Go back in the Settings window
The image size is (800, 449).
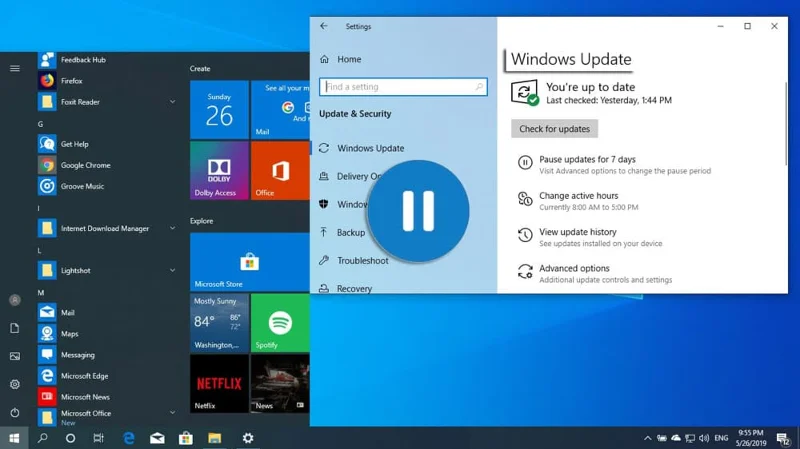click(x=324, y=26)
